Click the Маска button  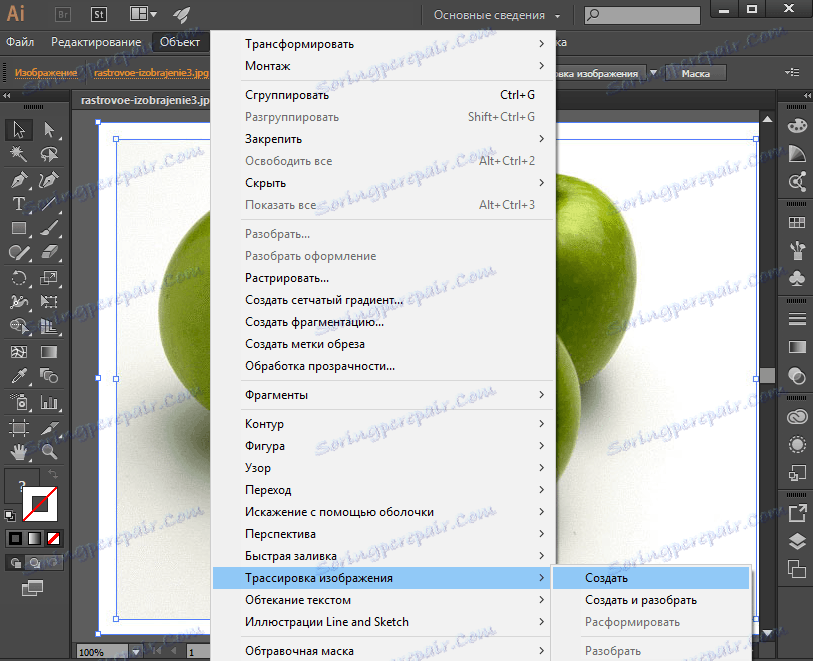696,74
